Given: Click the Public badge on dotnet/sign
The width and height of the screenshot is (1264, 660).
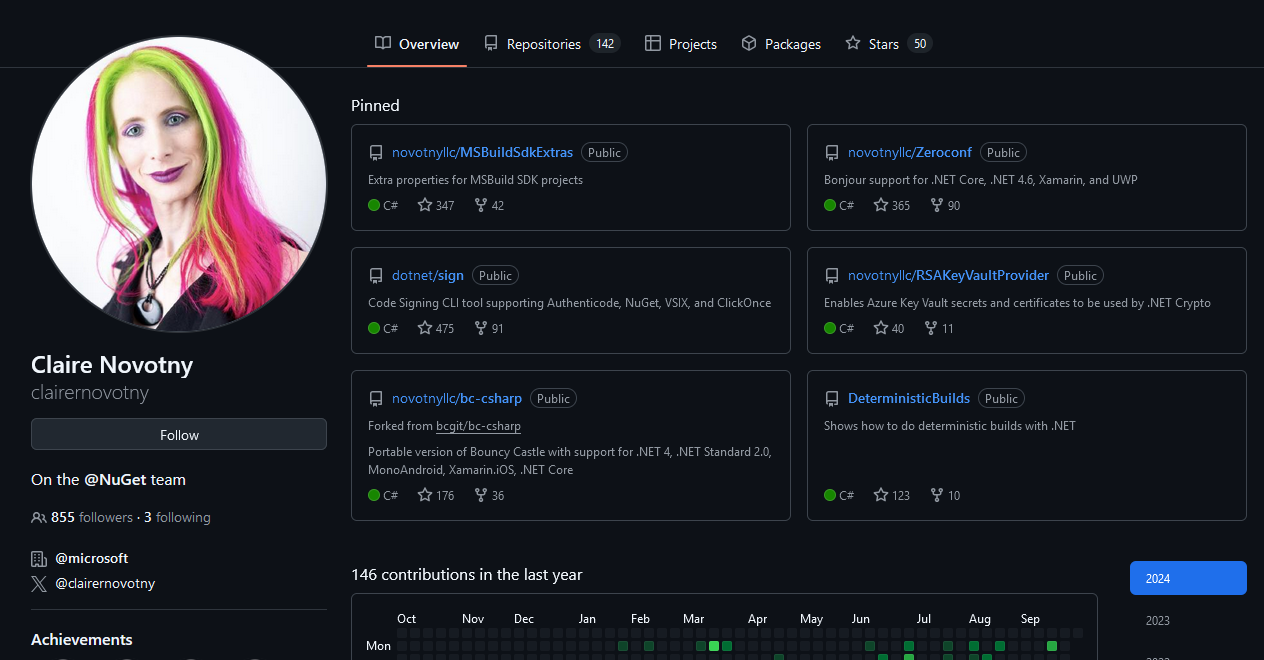Looking at the screenshot, I should (x=495, y=276).
